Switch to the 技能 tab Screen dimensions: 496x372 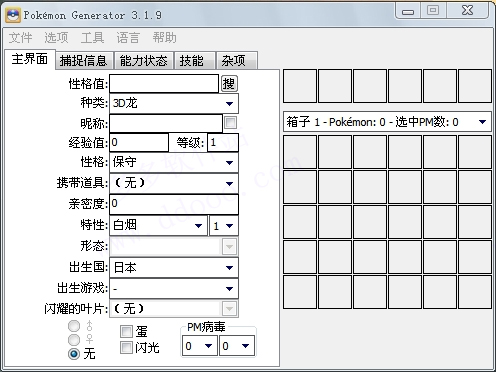(195, 61)
